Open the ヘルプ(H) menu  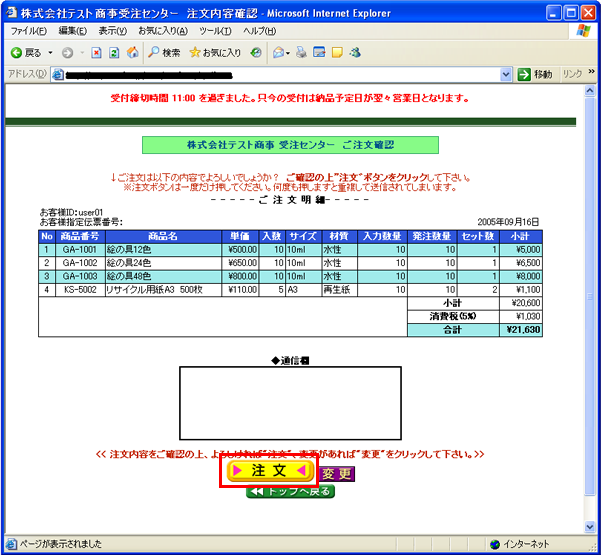[x=259, y=31]
